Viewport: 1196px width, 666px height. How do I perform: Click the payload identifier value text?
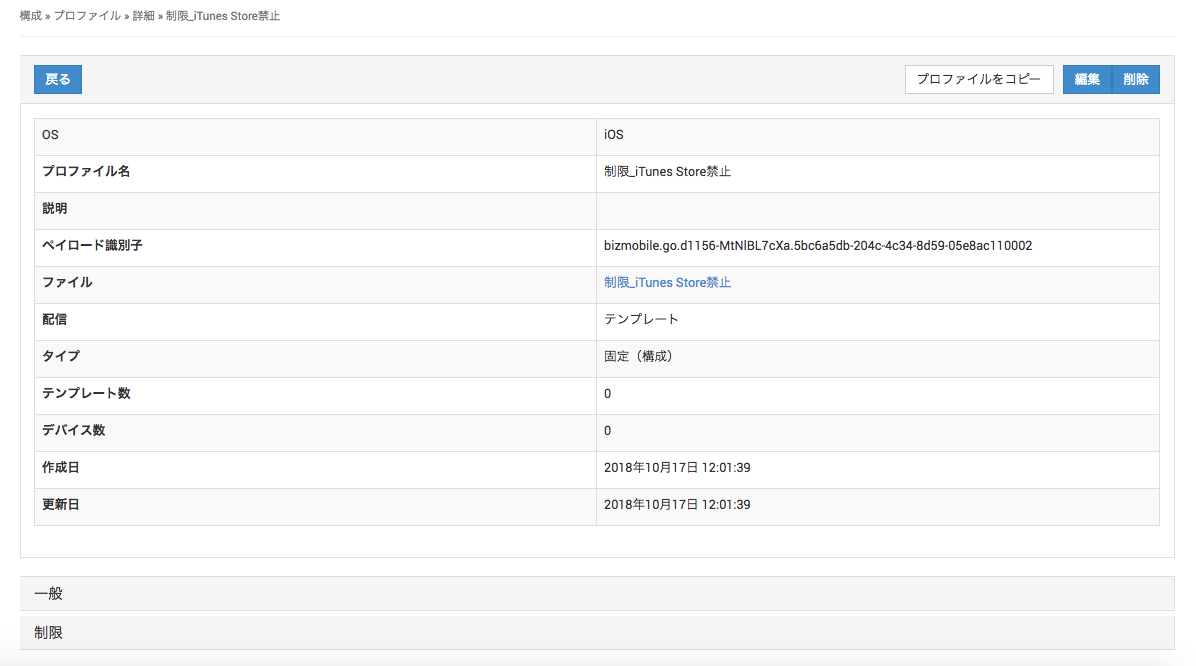tap(817, 246)
